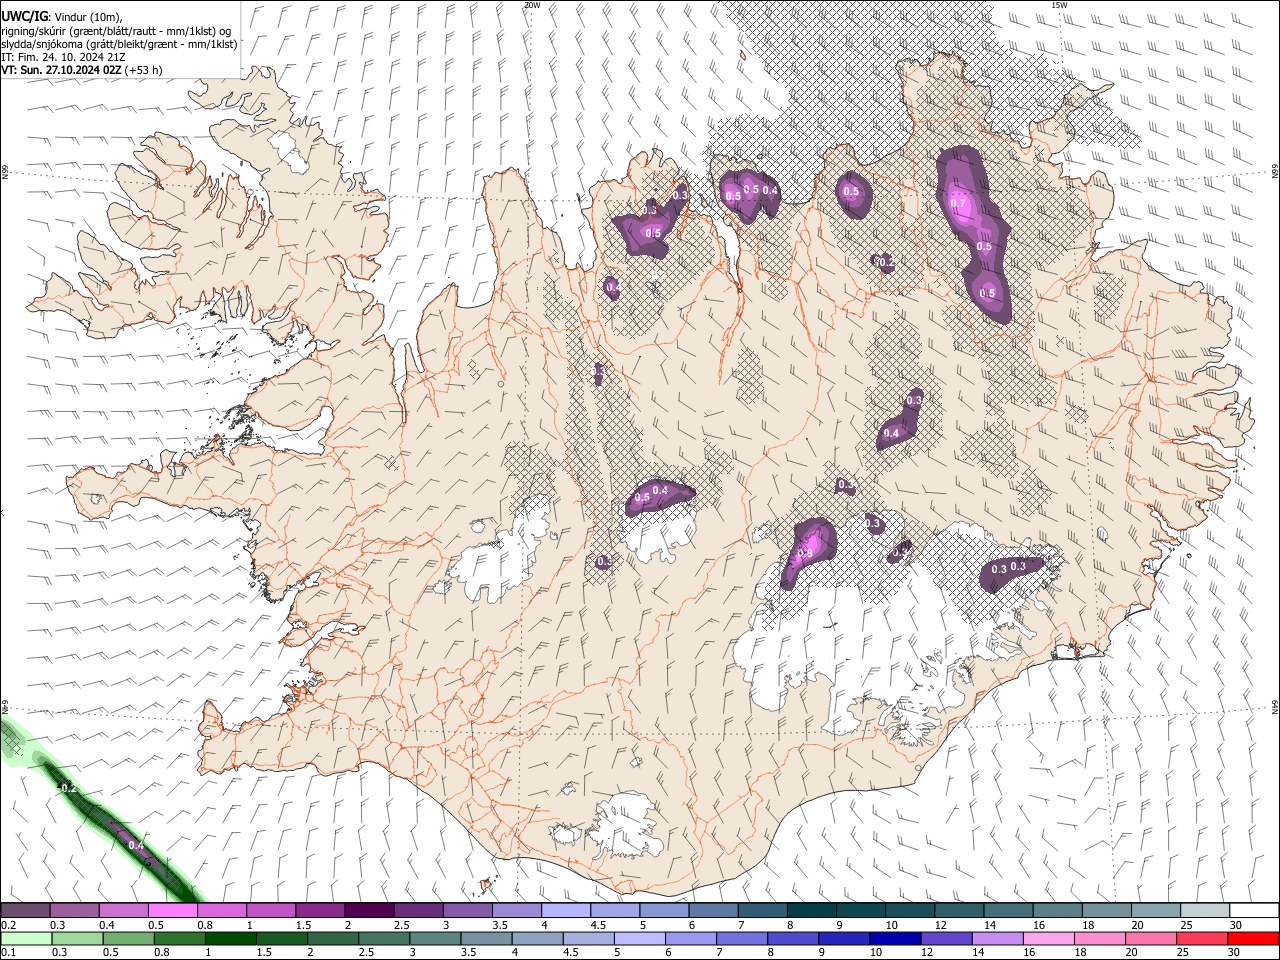Click the 12 label in the lower legend
The height and width of the screenshot is (960, 1280).
[x=929, y=953]
